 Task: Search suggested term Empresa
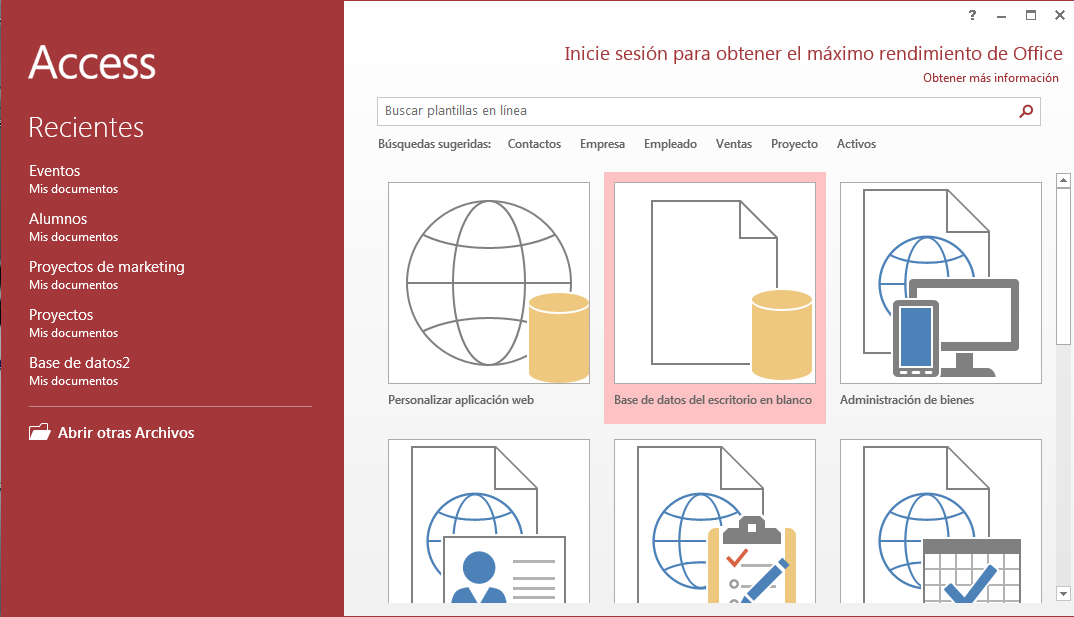point(602,144)
